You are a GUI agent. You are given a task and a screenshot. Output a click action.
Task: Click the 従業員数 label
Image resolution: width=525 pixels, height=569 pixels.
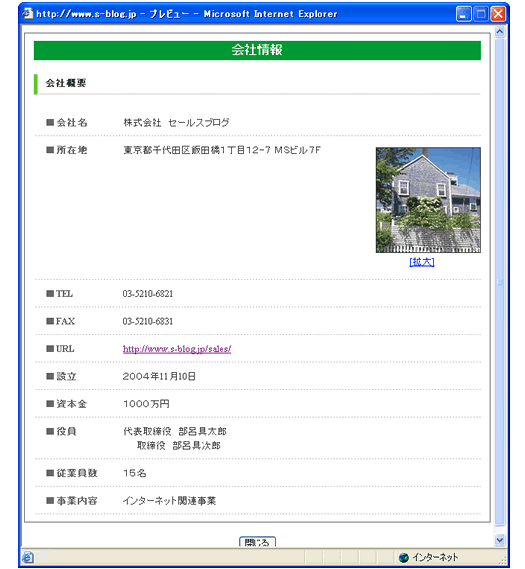tap(77, 474)
